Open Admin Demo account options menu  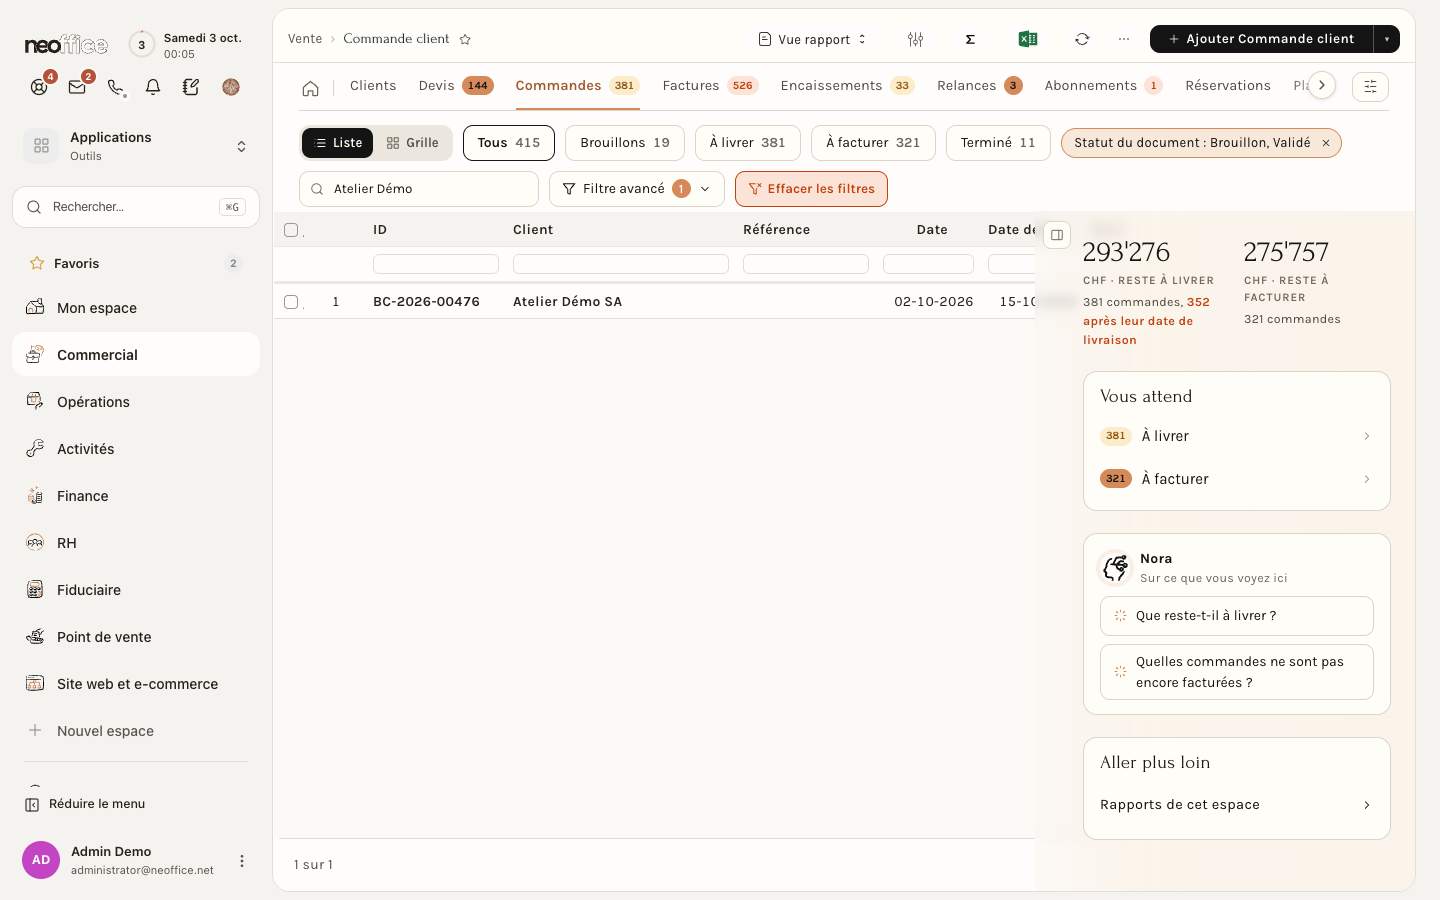(241, 860)
